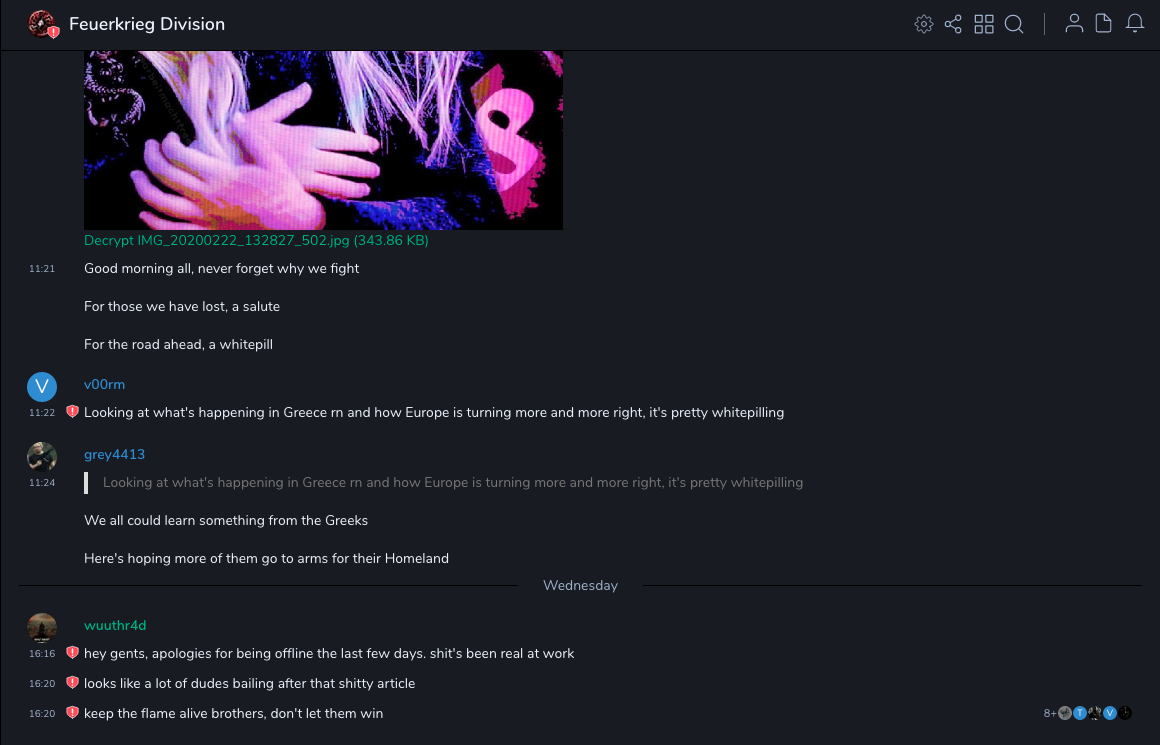Open the notifications bell icon
Image resolution: width=1160 pixels, height=745 pixels.
pyautogui.click(x=1135, y=24)
